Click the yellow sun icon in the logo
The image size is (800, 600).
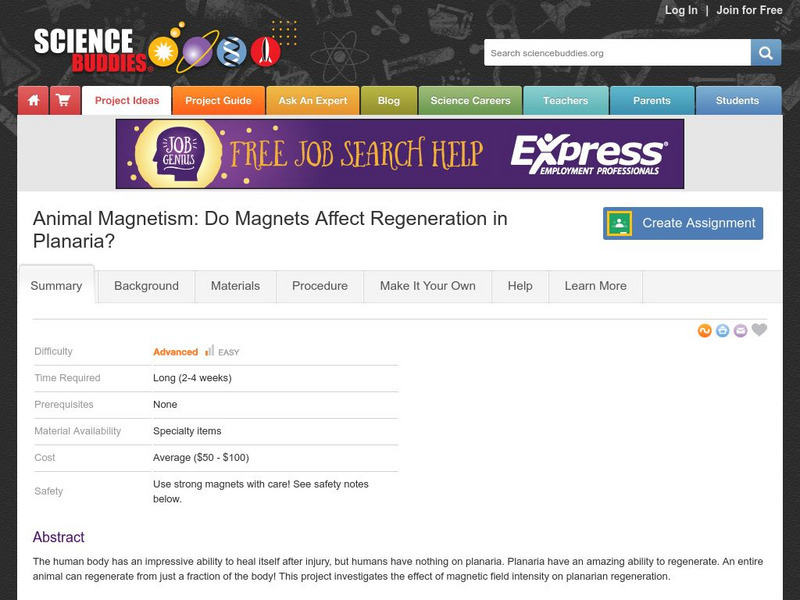click(x=161, y=51)
